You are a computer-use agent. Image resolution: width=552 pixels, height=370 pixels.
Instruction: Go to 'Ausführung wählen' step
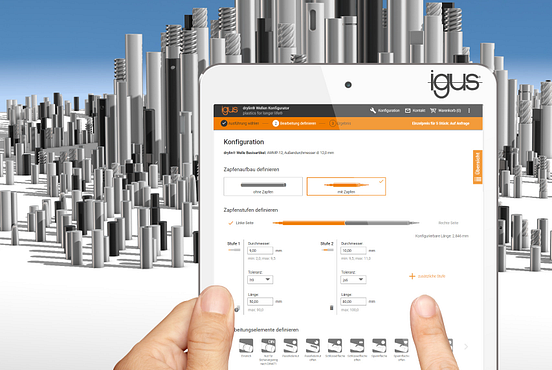240,124
